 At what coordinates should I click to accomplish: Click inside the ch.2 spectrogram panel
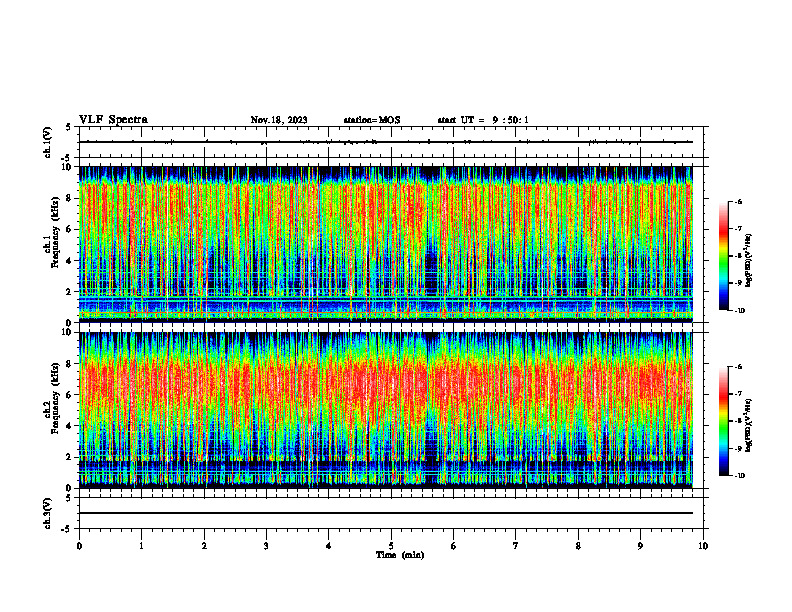click(386, 410)
